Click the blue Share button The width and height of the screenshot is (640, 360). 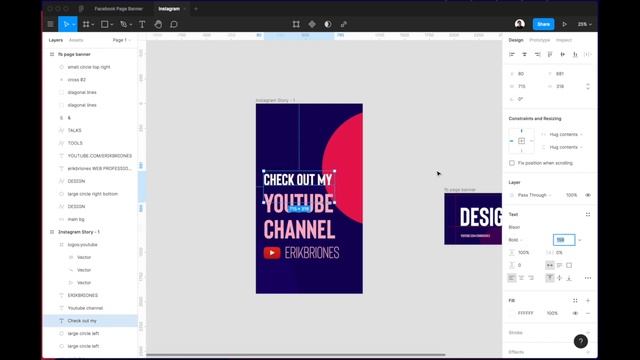543,24
